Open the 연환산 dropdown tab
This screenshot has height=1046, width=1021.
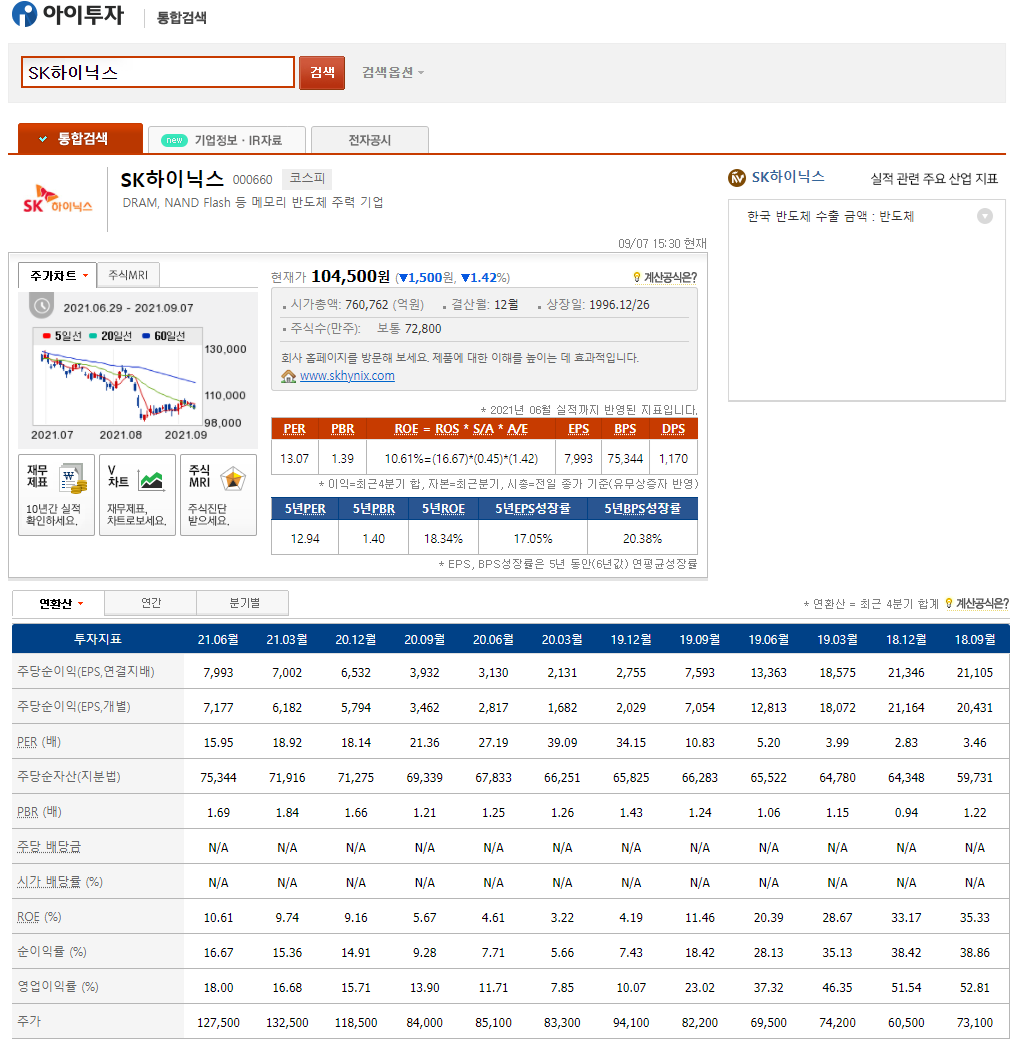[x=59, y=604]
